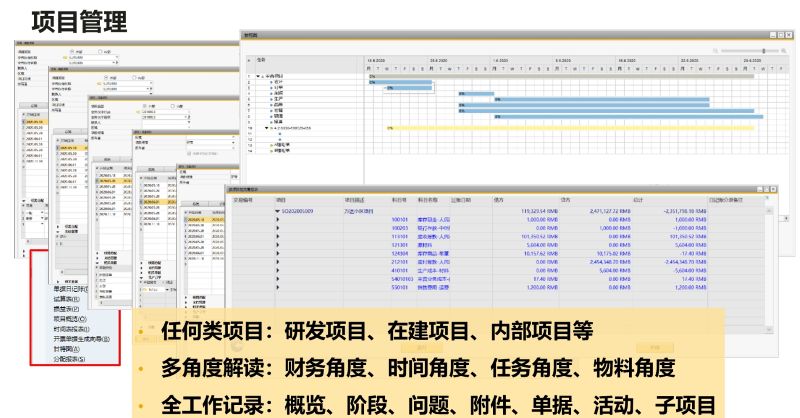Expand the 121301 account row
The height and width of the screenshot is (418, 800).
click(278, 245)
